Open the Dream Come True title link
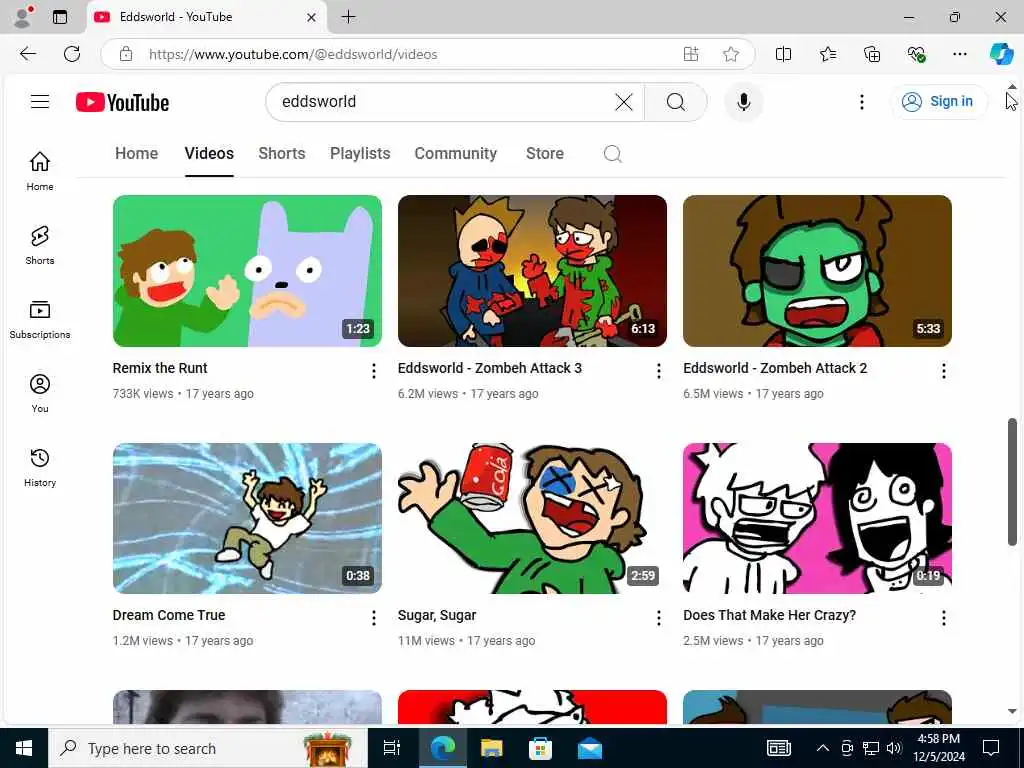Image resolution: width=1024 pixels, height=768 pixels. pyautogui.click(x=168, y=615)
